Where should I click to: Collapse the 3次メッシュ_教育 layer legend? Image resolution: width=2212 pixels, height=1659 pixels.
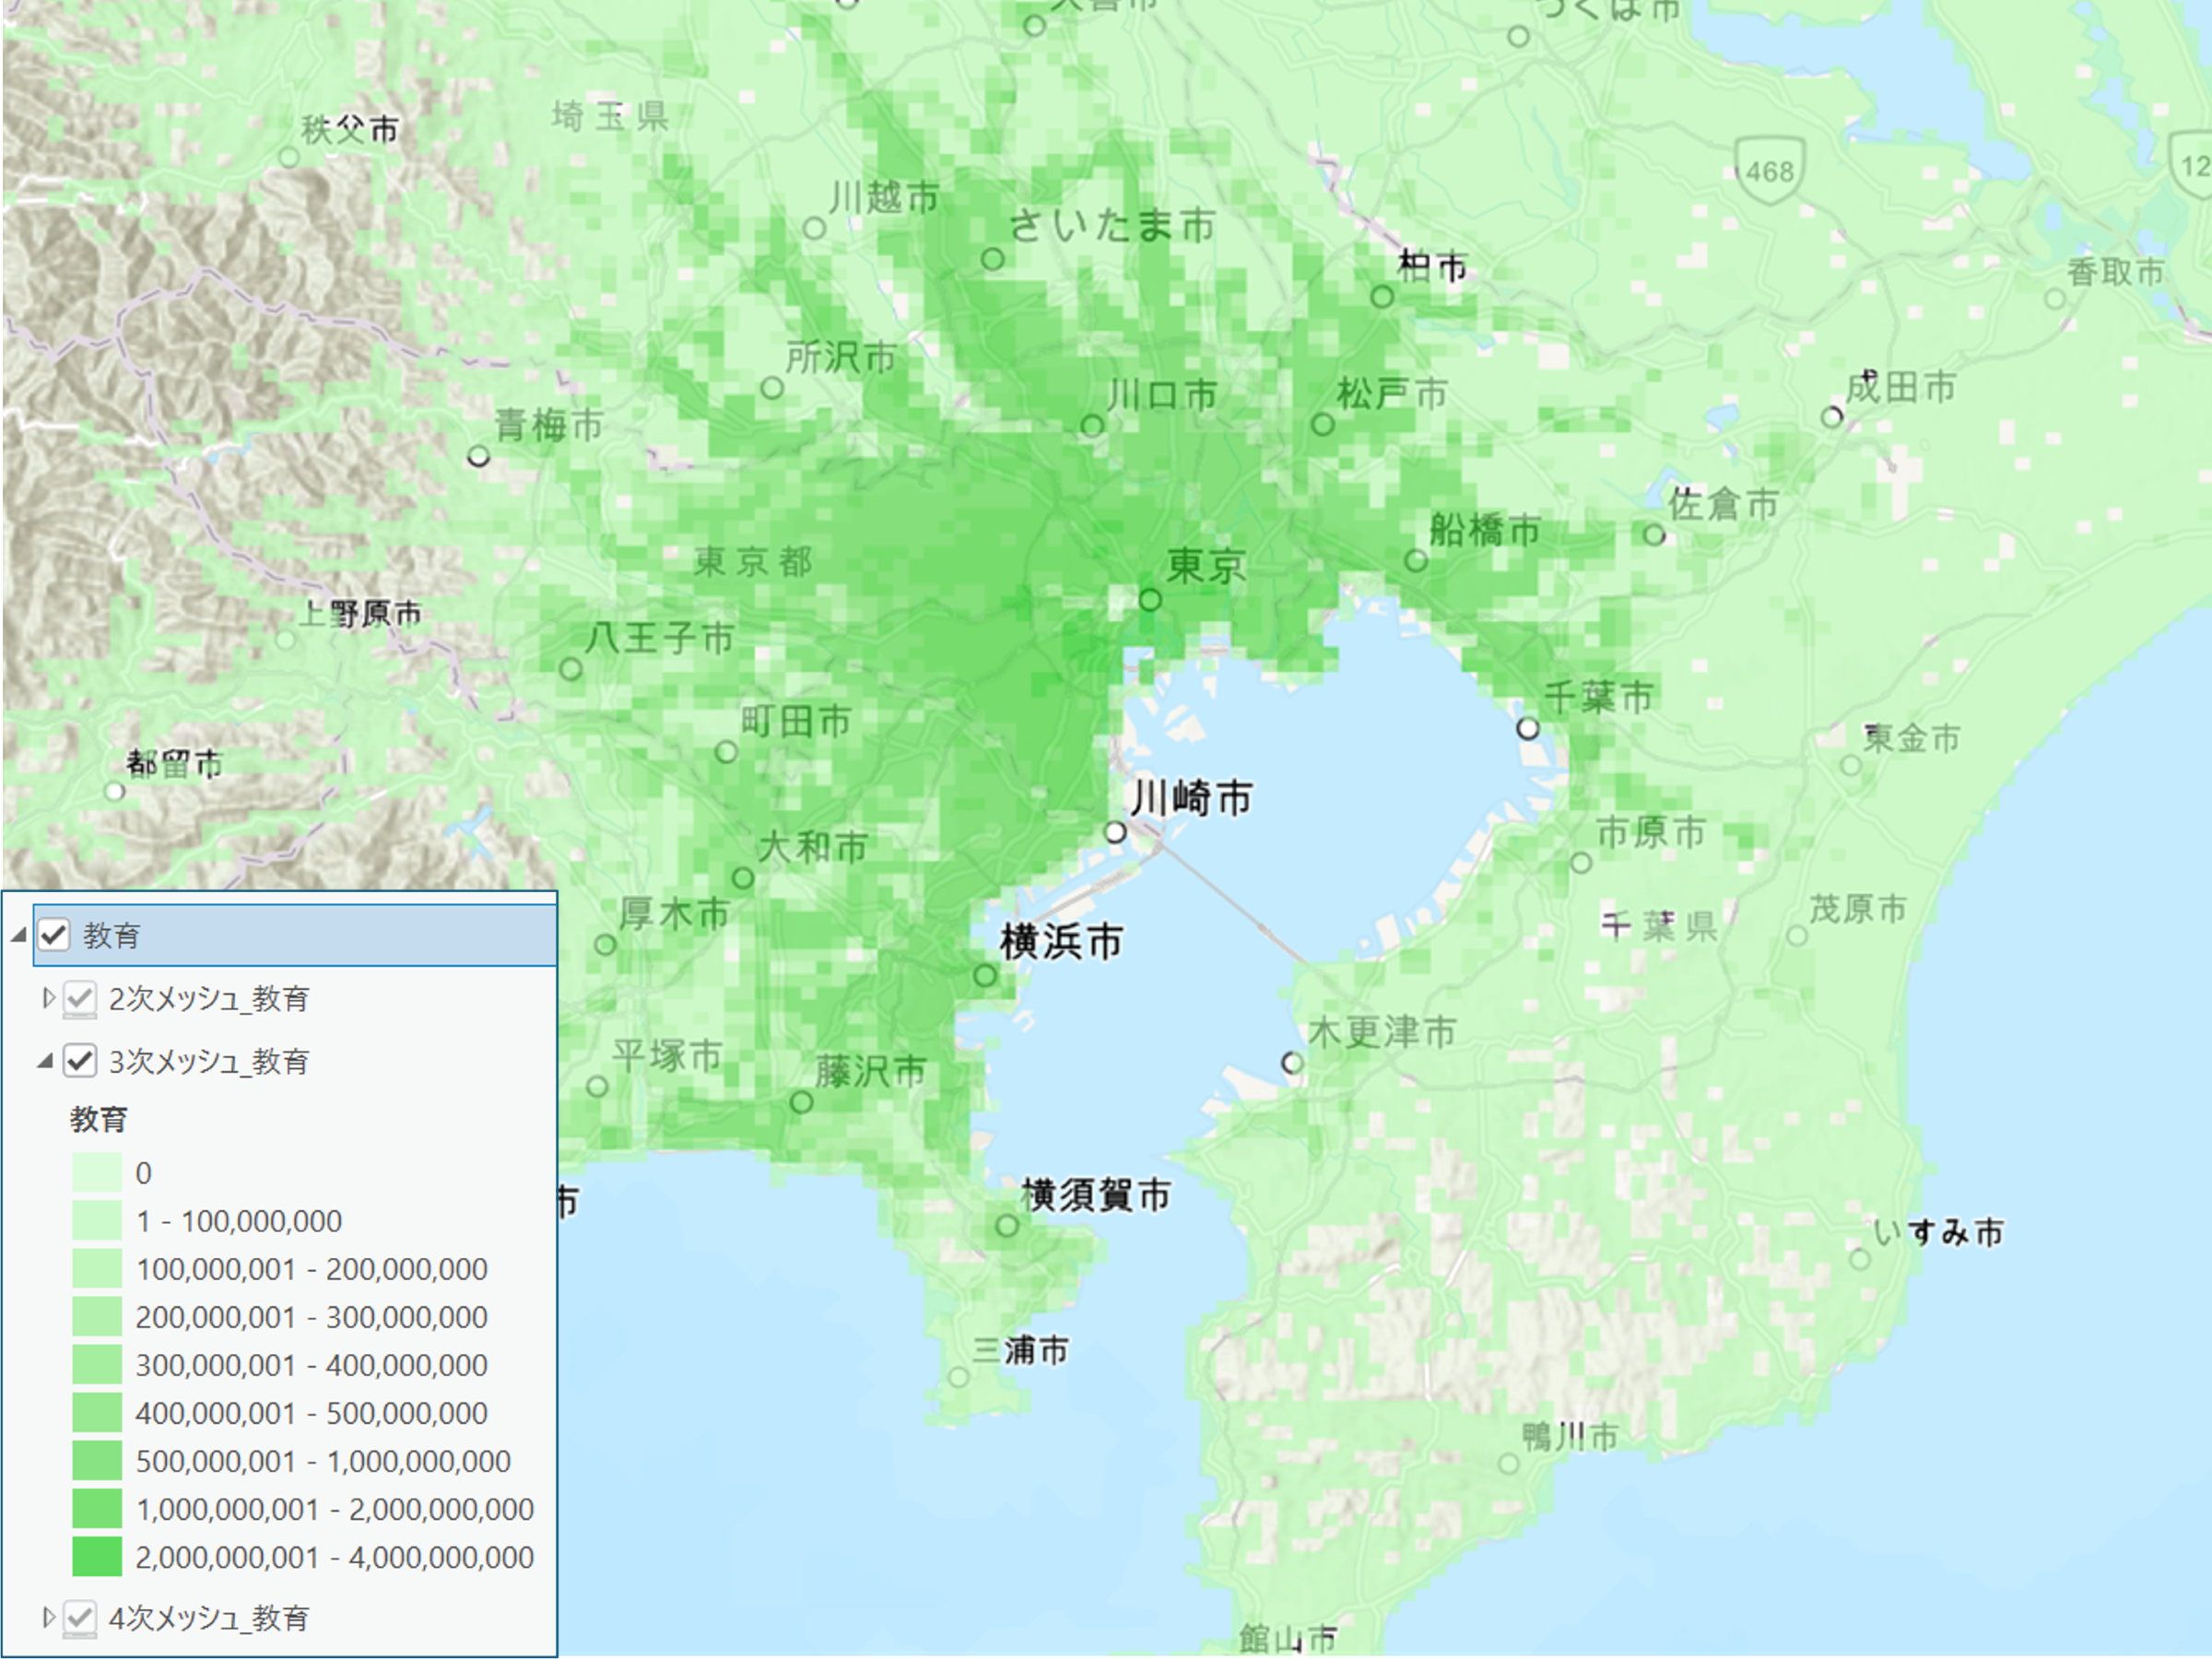(45, 1061)
